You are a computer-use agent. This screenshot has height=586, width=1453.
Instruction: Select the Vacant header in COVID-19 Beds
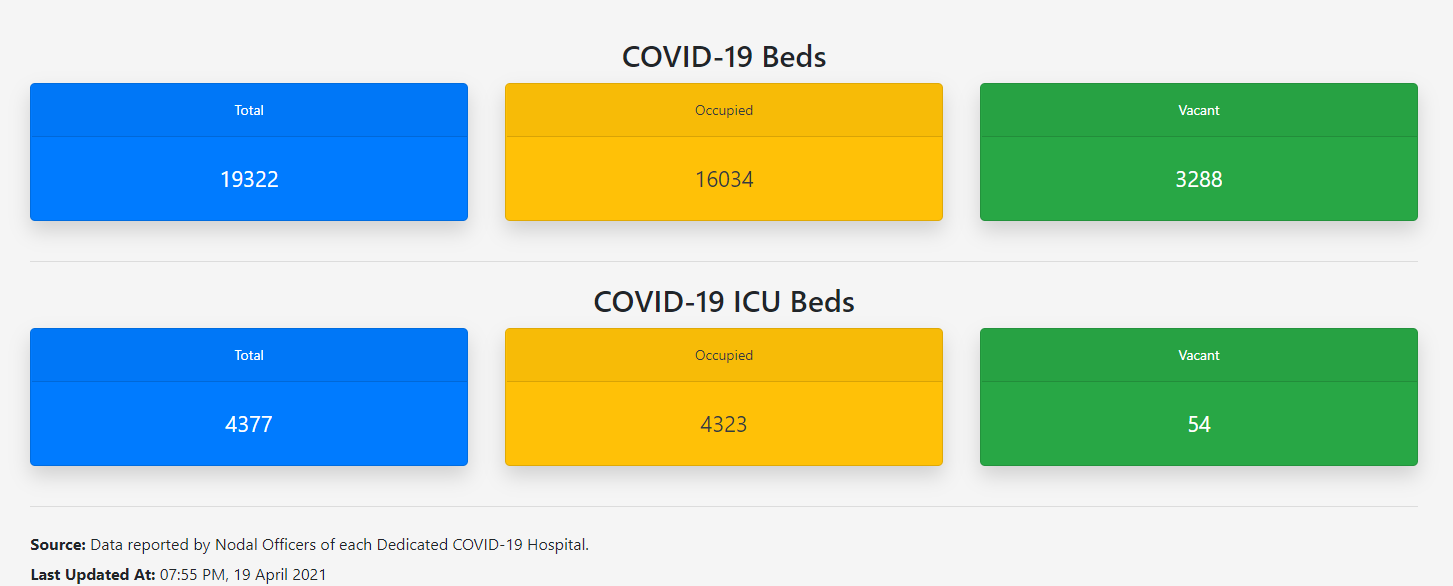coord(1199,110)
